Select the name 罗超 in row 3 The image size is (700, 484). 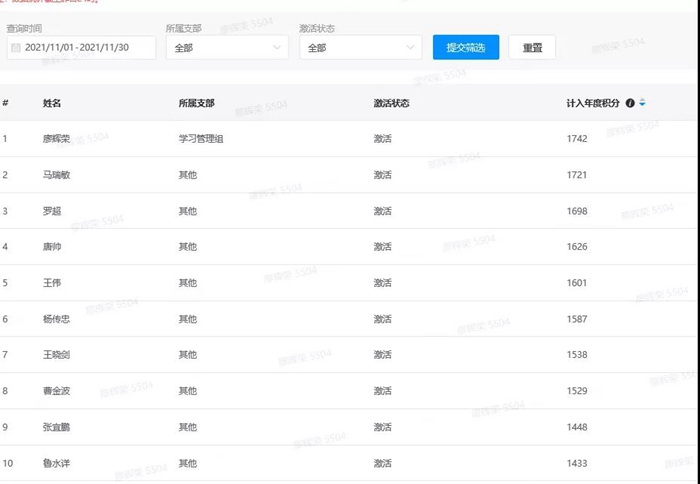point(52,211)
